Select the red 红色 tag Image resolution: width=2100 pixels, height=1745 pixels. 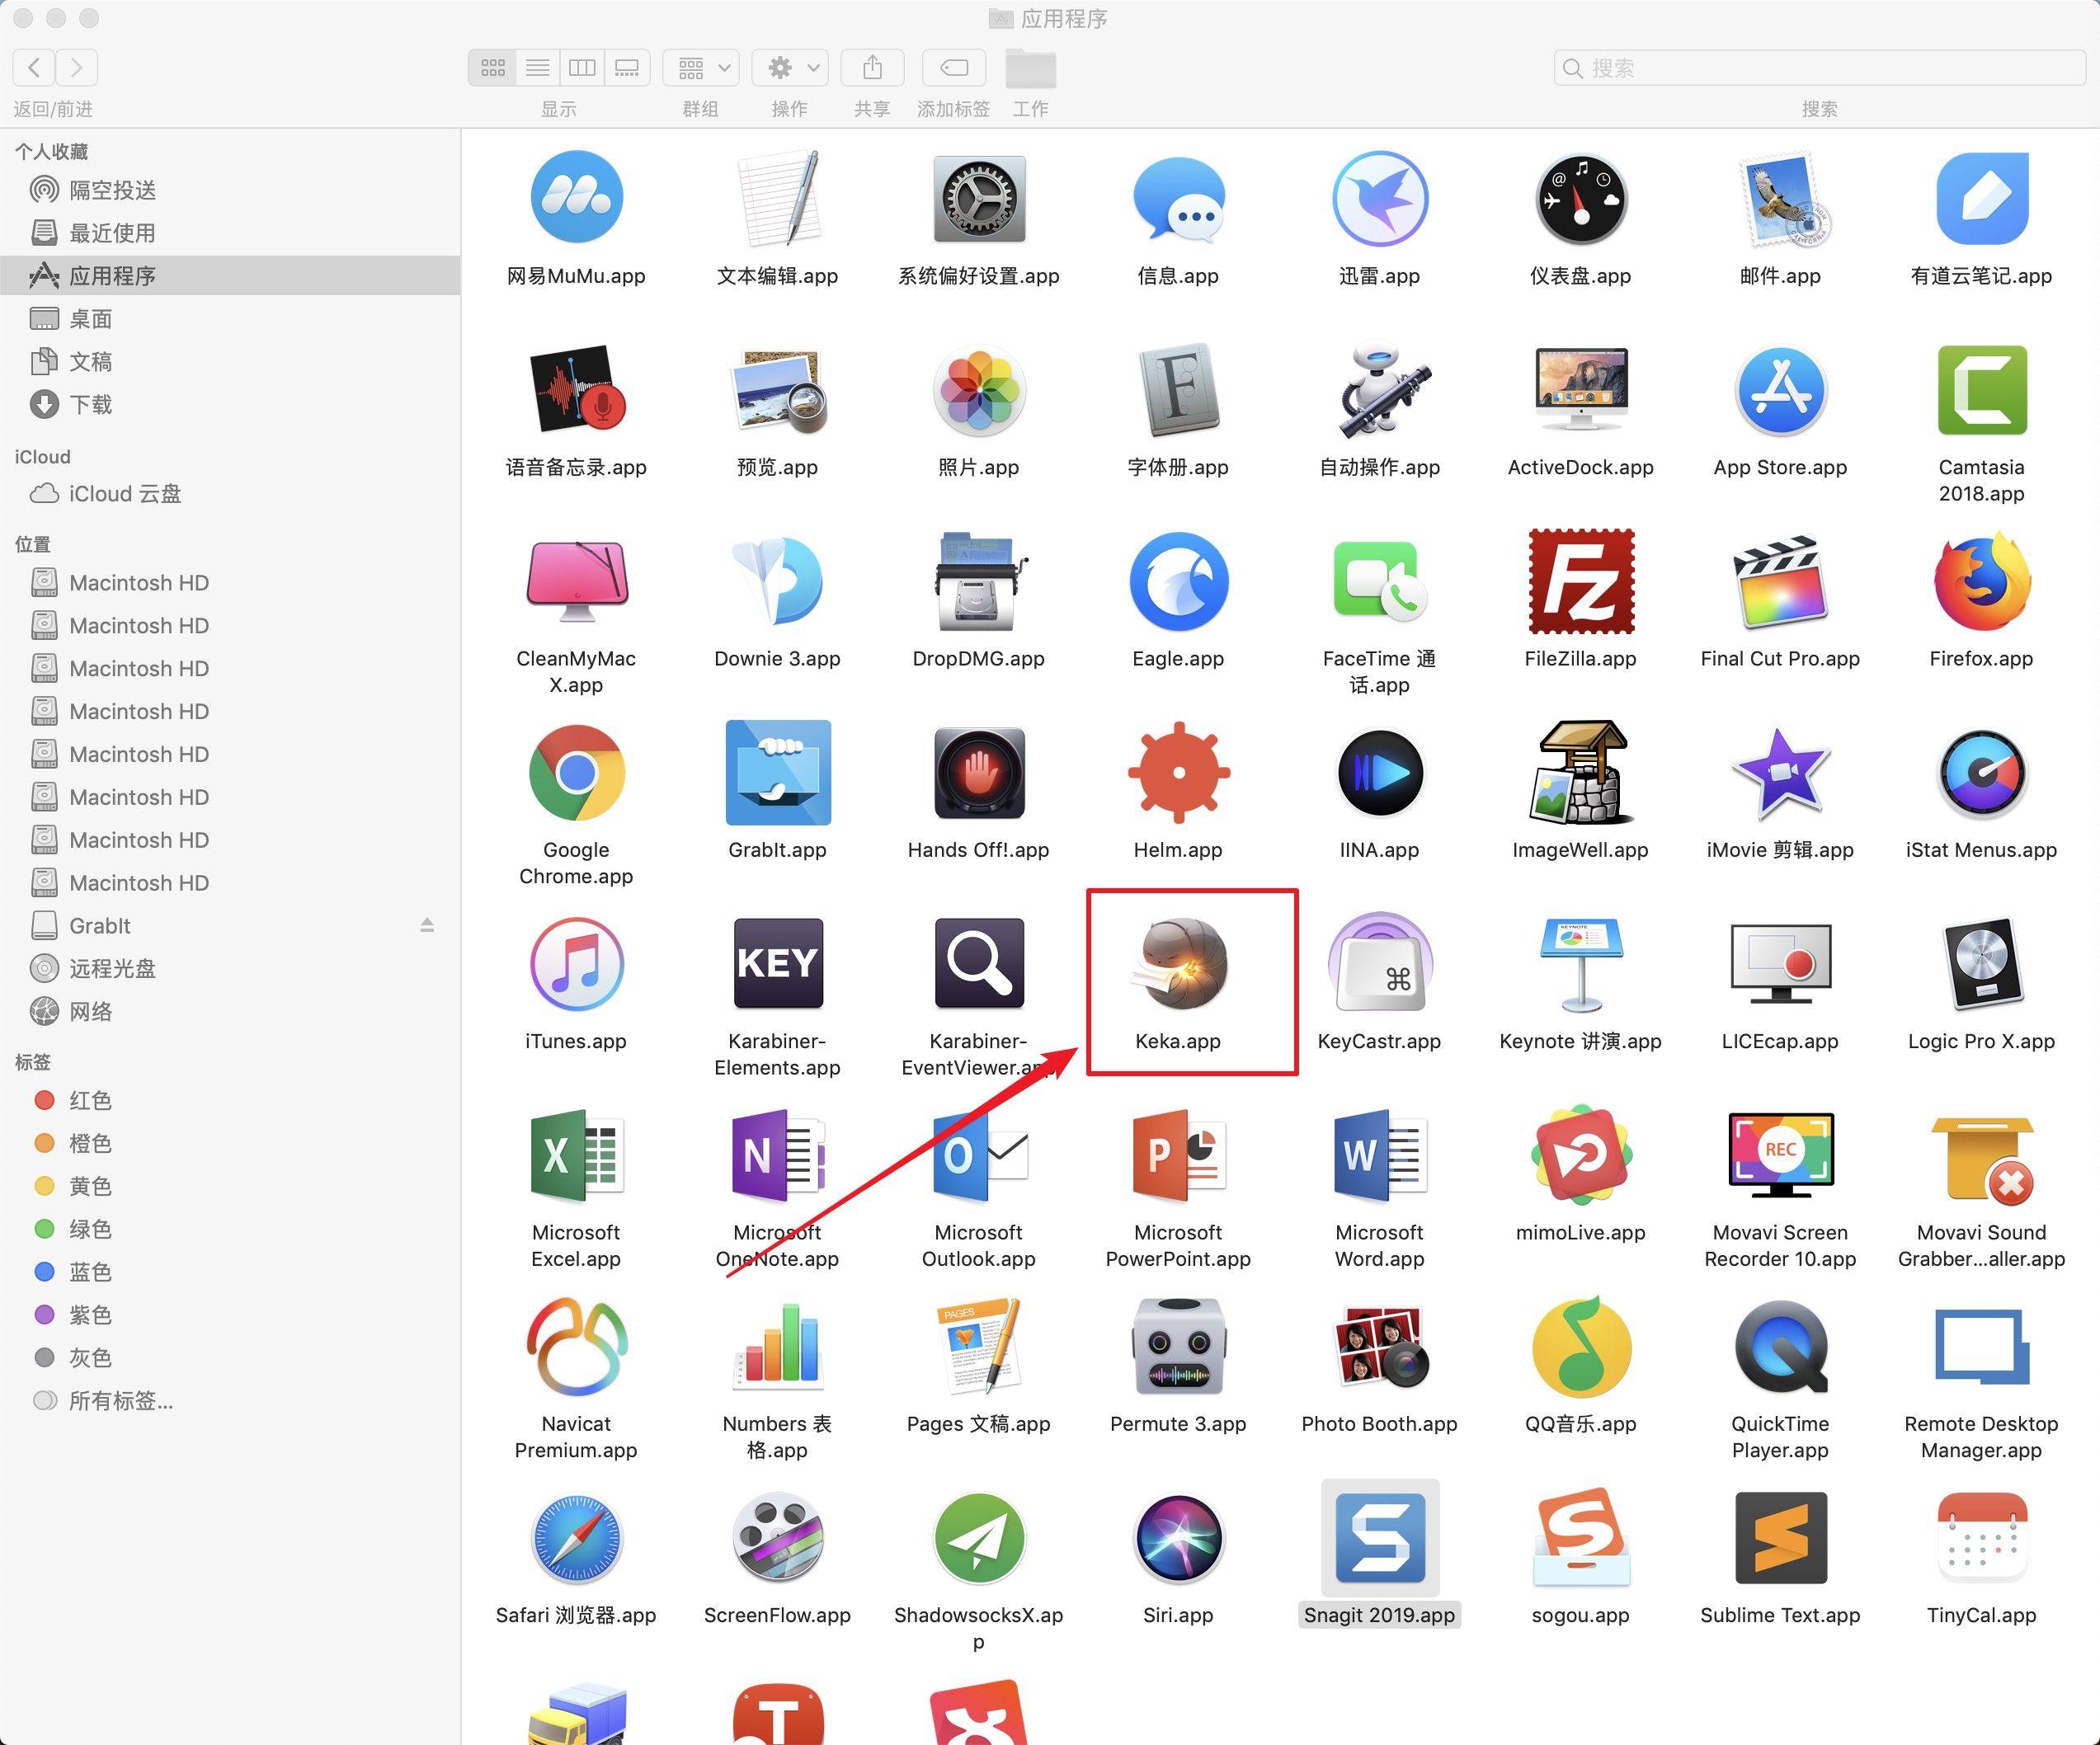pyautogui.click(x=89, y=1100)
